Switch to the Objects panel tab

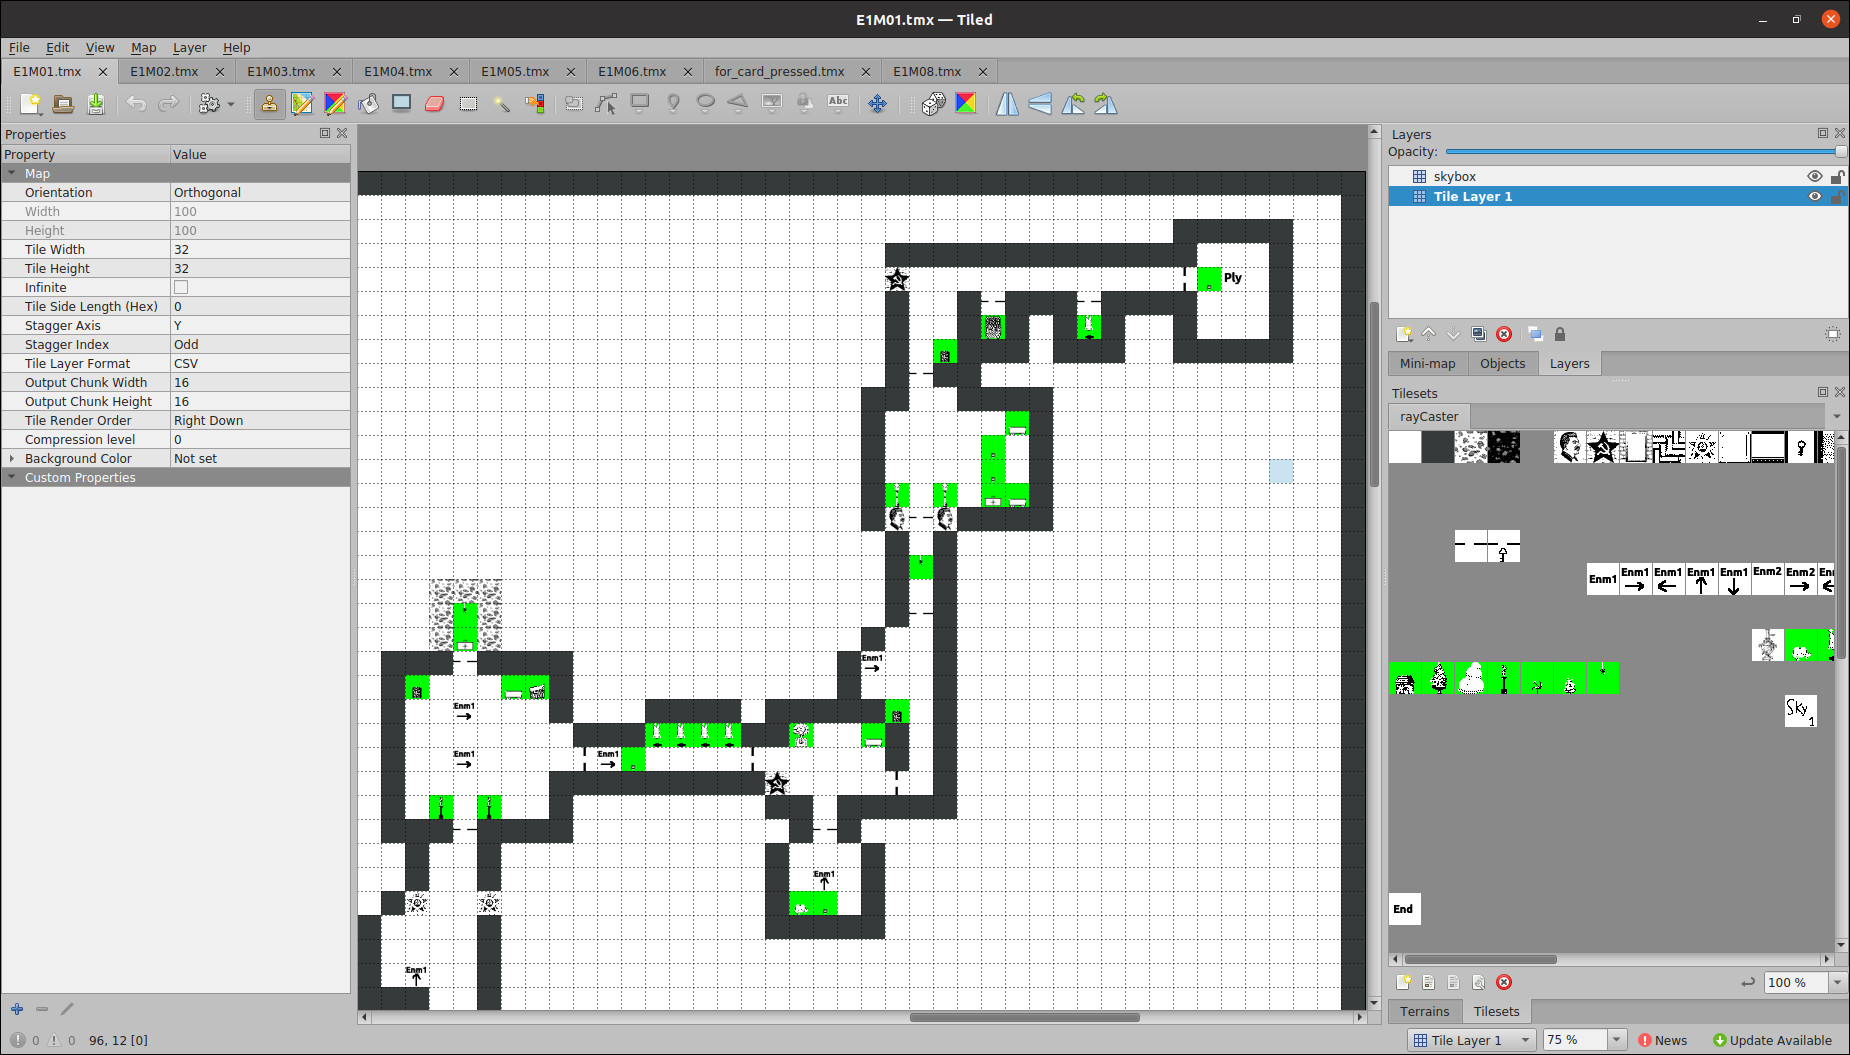click(1502, 363)
